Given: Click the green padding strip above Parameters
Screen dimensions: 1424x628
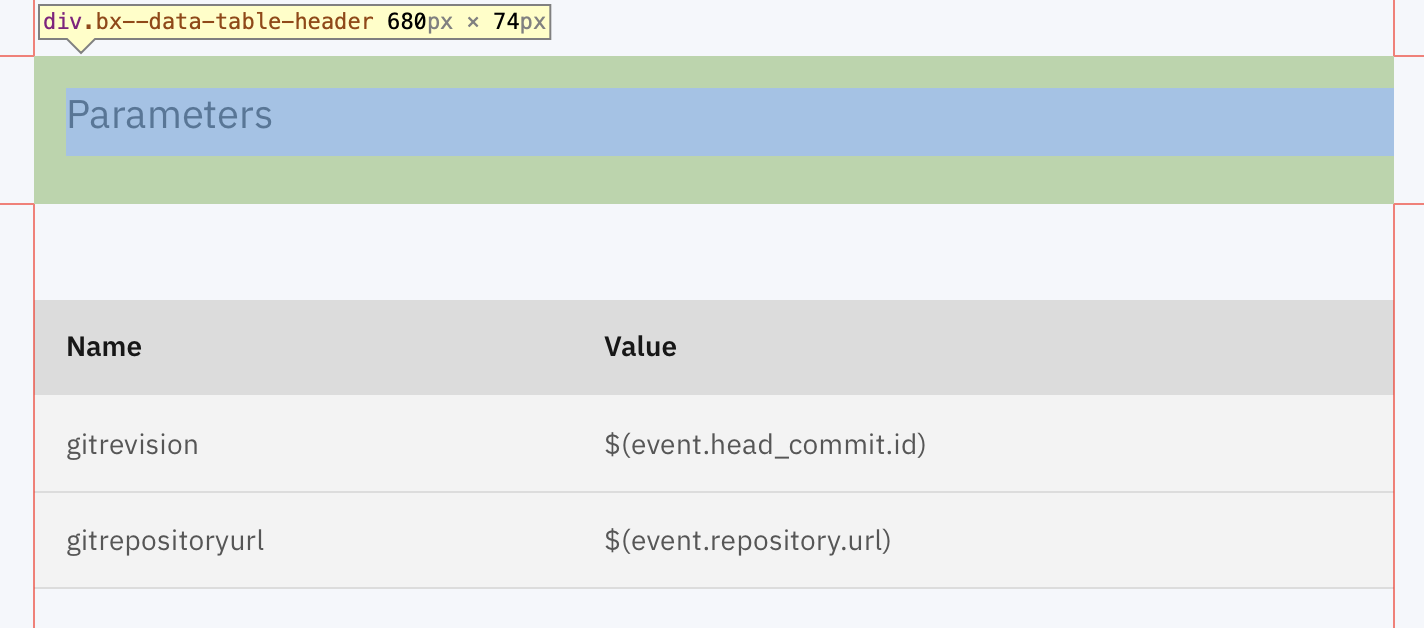Looking at the screenshot, I should (714, 72).
